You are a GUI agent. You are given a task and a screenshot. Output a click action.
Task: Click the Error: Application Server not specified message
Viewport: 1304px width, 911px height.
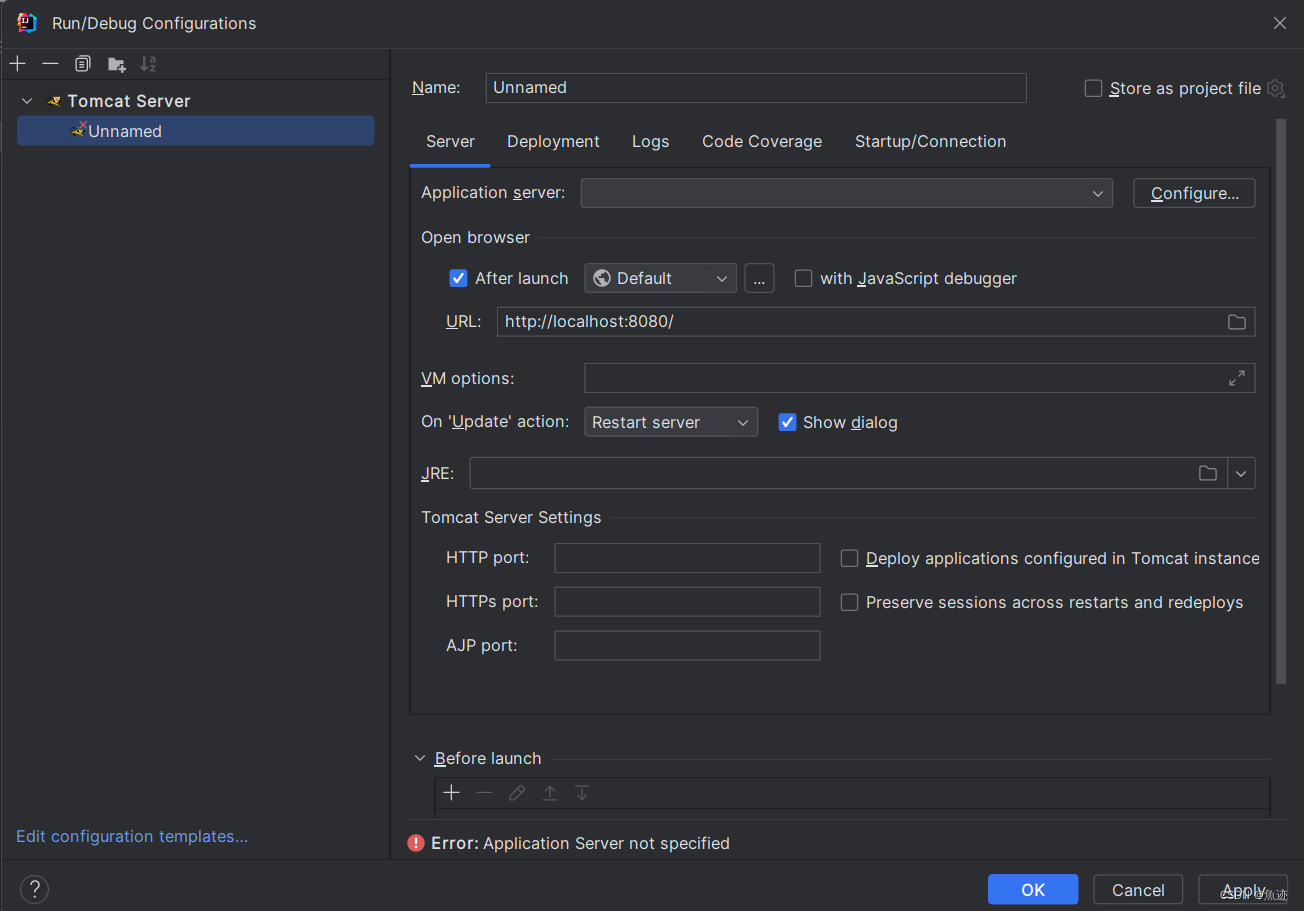(x=580, y=843)
